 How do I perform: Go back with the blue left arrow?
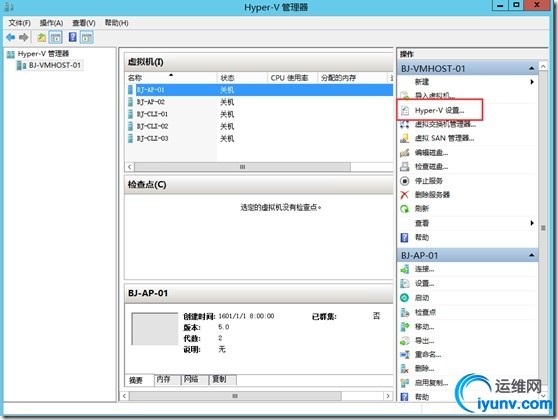pyautogui.click(x=11, y=37)
